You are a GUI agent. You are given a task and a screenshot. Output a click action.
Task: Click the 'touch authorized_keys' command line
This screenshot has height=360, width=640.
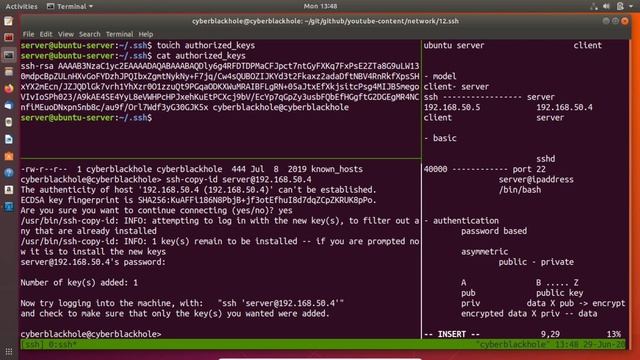(x=138, y=45)
